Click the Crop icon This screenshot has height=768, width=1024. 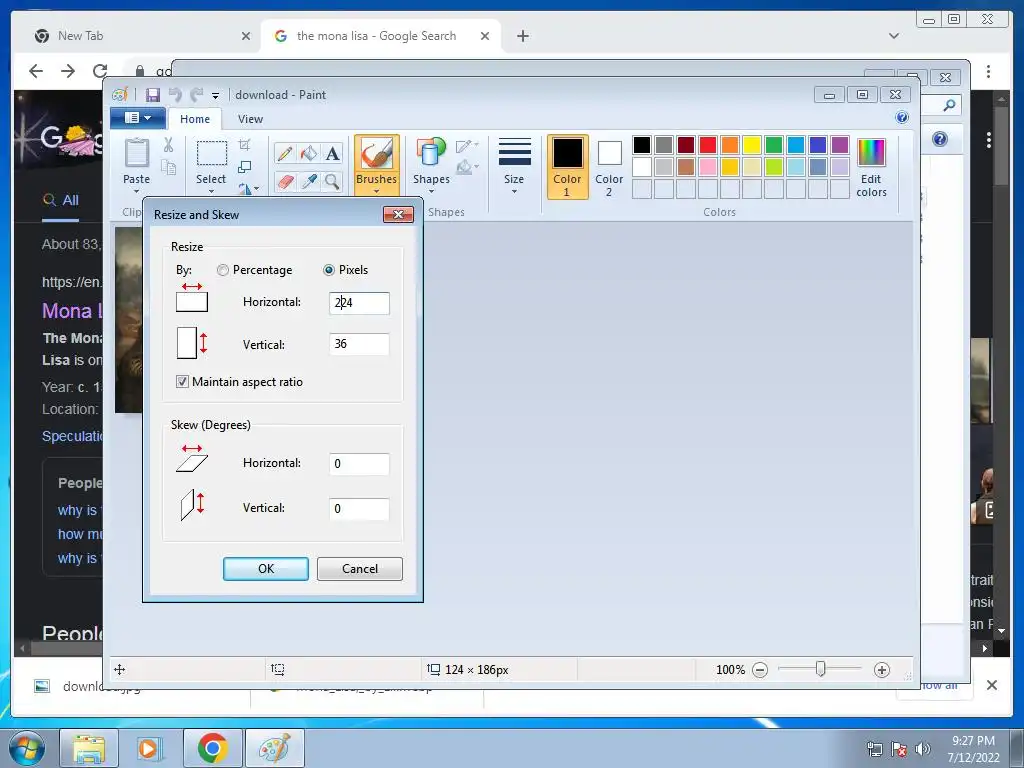point(244,144)
